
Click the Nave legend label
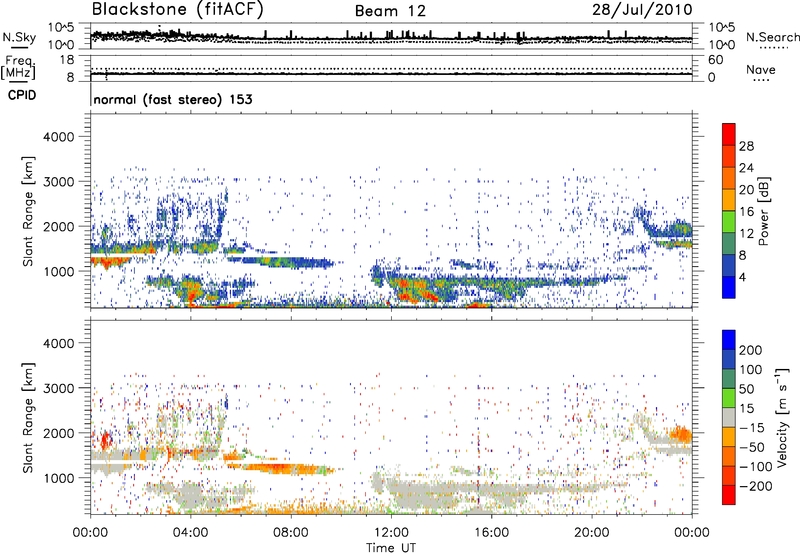click(760, 70)
